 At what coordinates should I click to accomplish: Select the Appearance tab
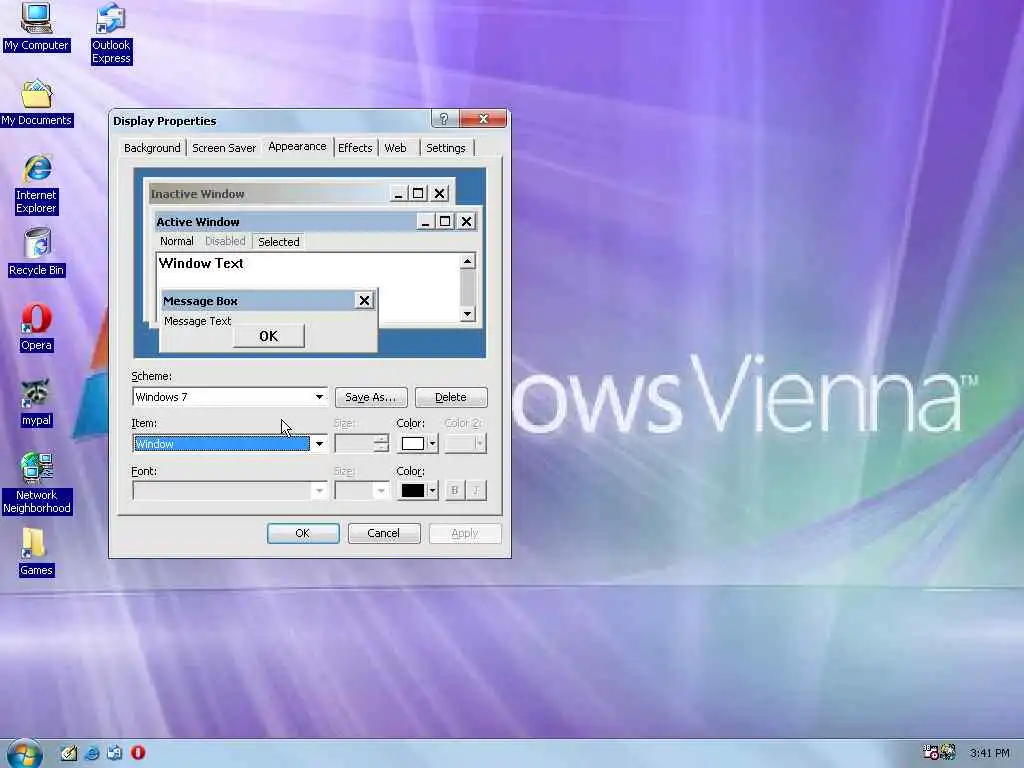(x=297, y=146)
